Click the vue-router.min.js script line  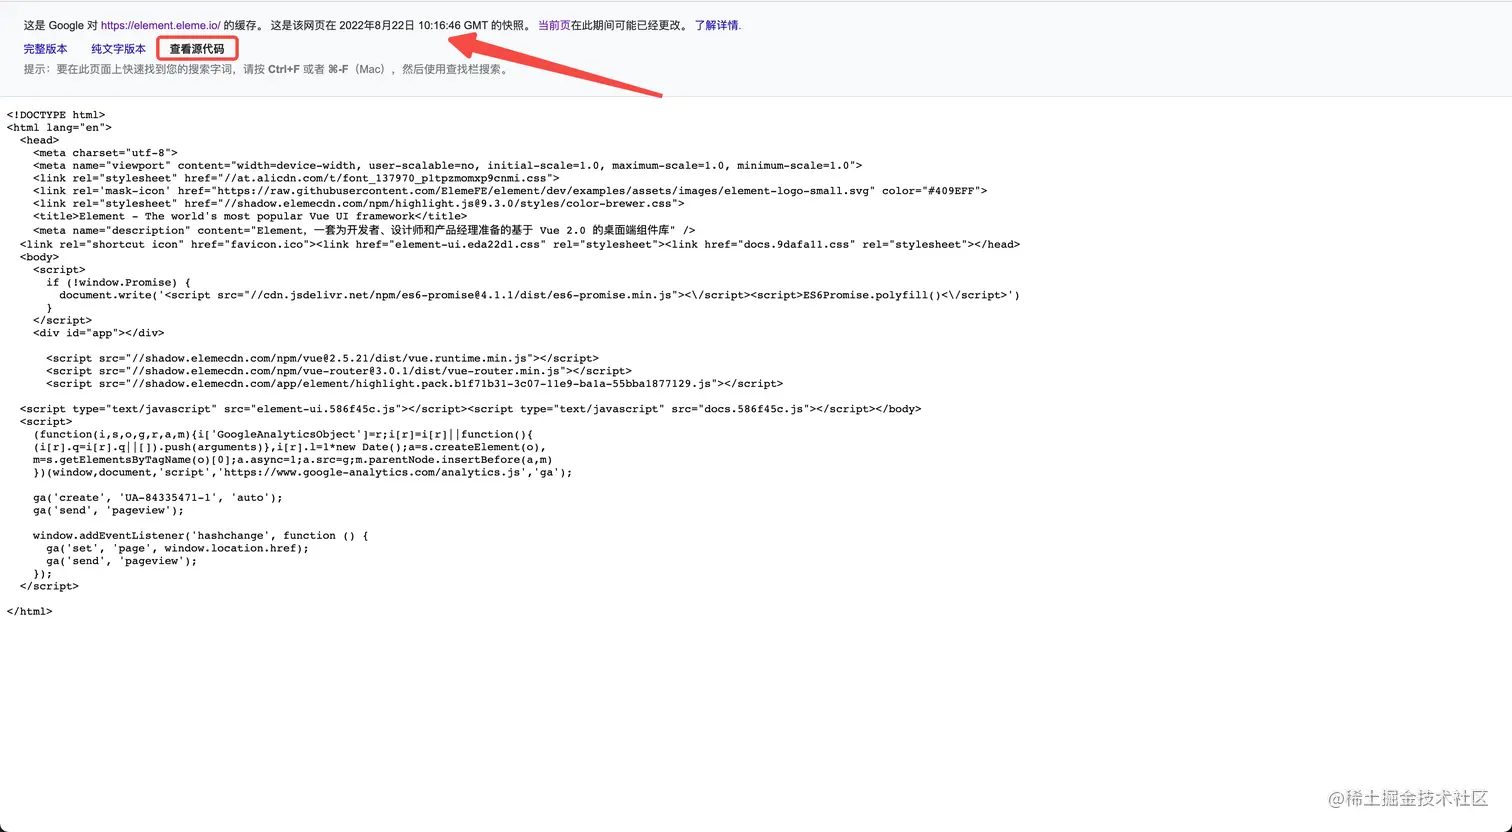coord(339,371)
